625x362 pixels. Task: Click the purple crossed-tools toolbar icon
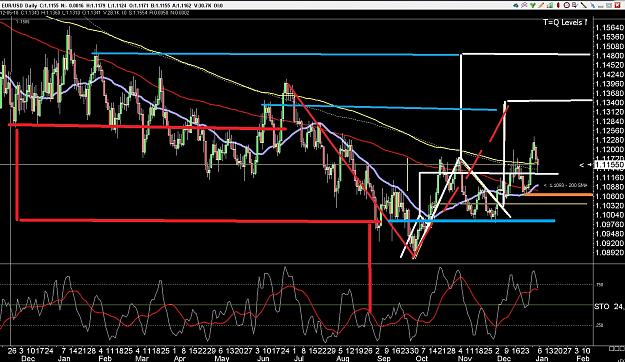pos(524,5)
